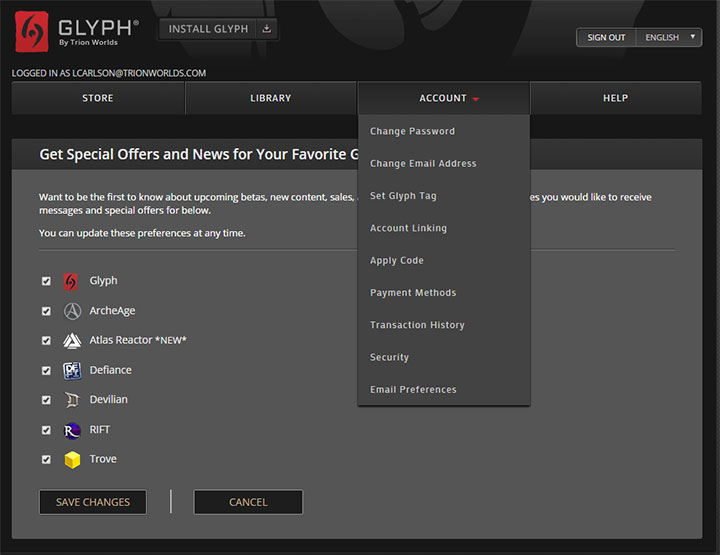Click the Sign Out button

(606, 38)
